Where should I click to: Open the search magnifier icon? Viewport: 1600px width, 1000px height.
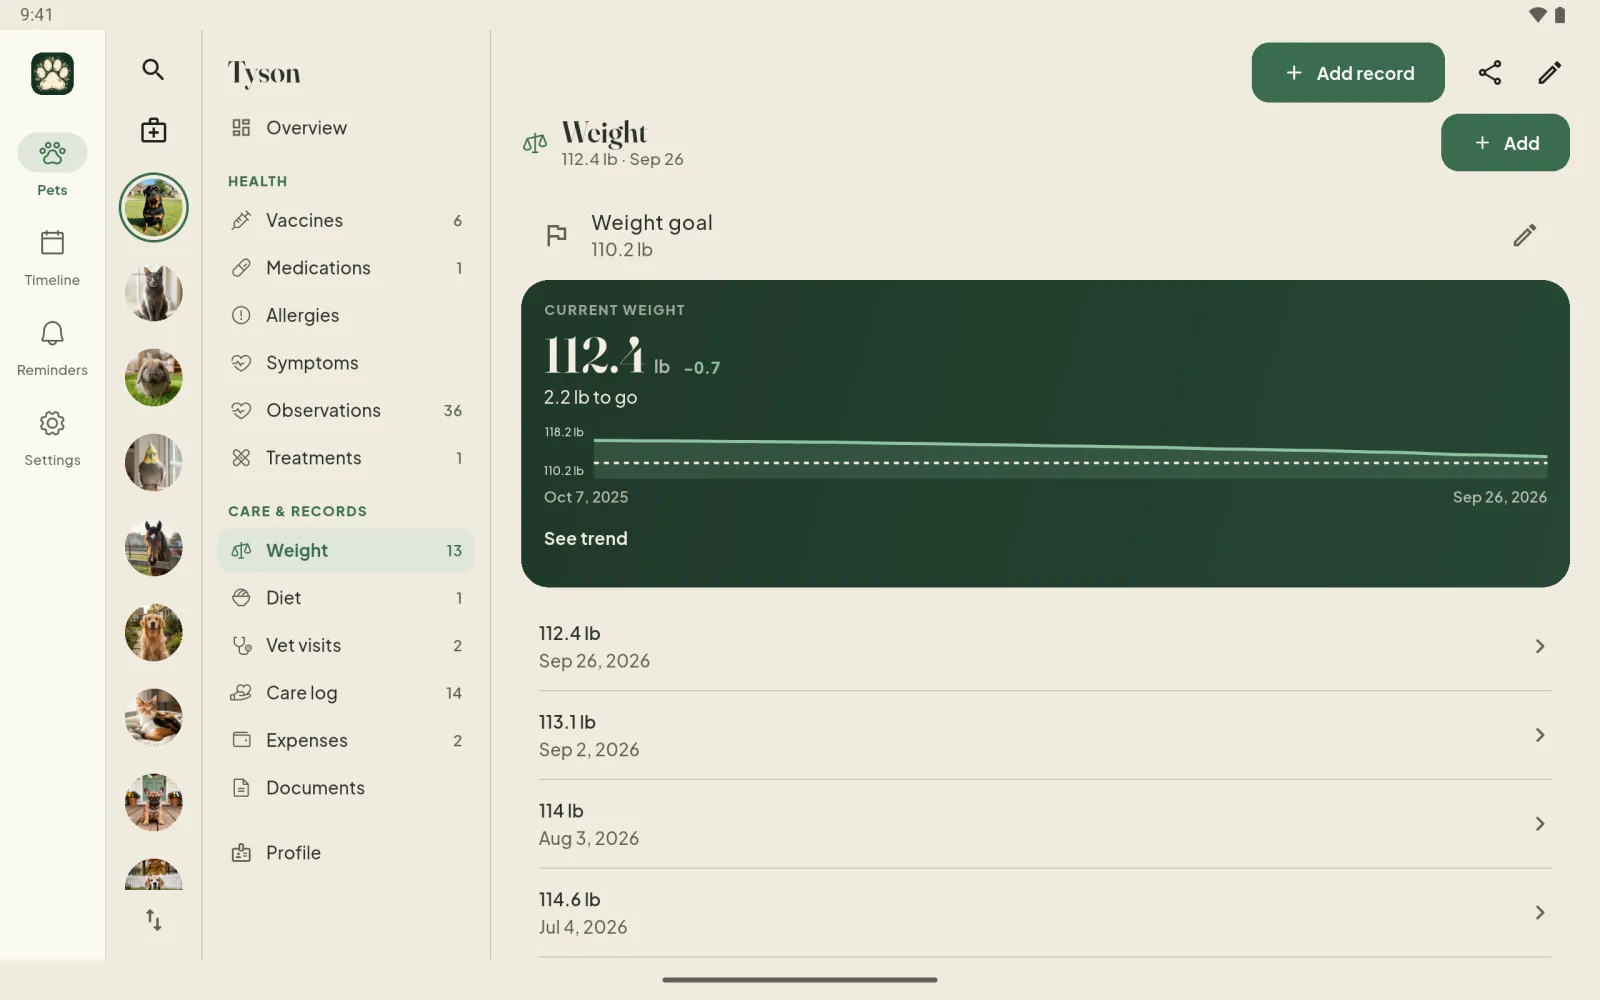click(x=153, y=69)
